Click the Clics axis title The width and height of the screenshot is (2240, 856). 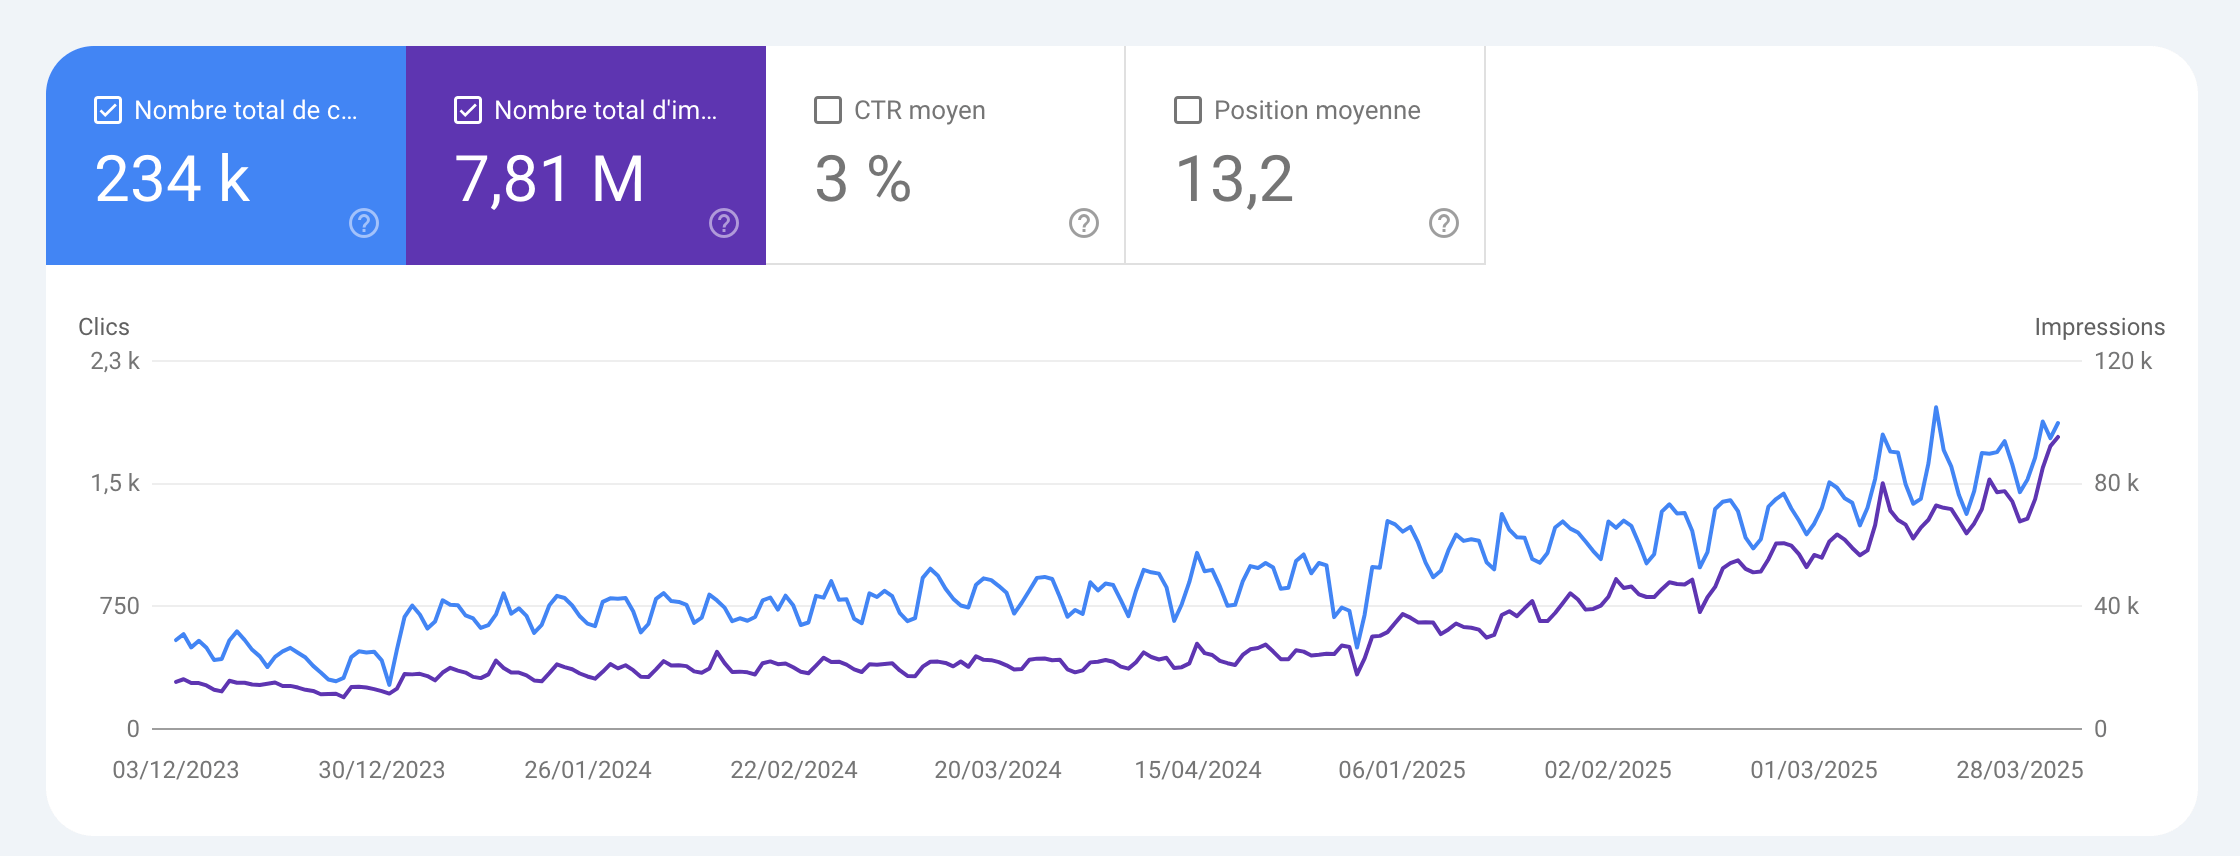point(104,327)
